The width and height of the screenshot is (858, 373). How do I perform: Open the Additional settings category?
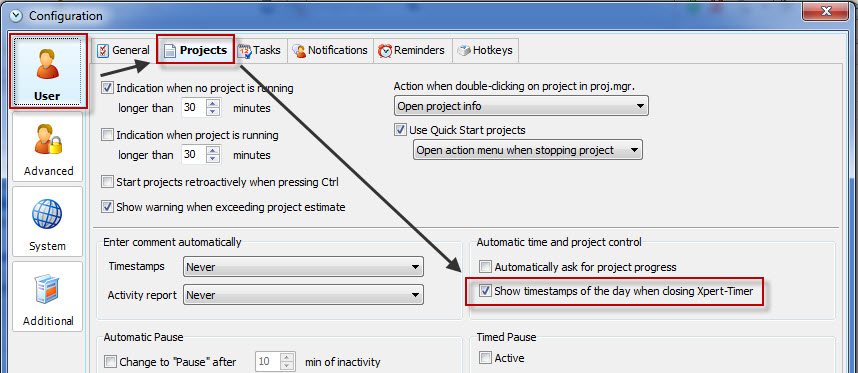48,296
